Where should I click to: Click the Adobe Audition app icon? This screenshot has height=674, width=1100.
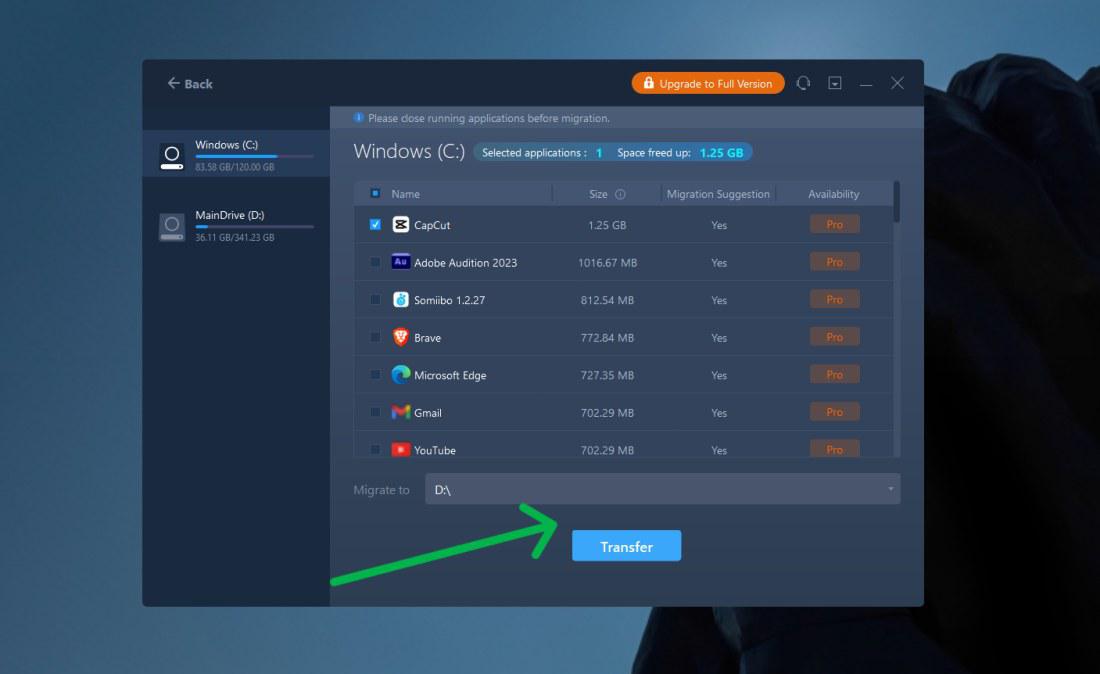pyautogui.click(x=401, y=262)
